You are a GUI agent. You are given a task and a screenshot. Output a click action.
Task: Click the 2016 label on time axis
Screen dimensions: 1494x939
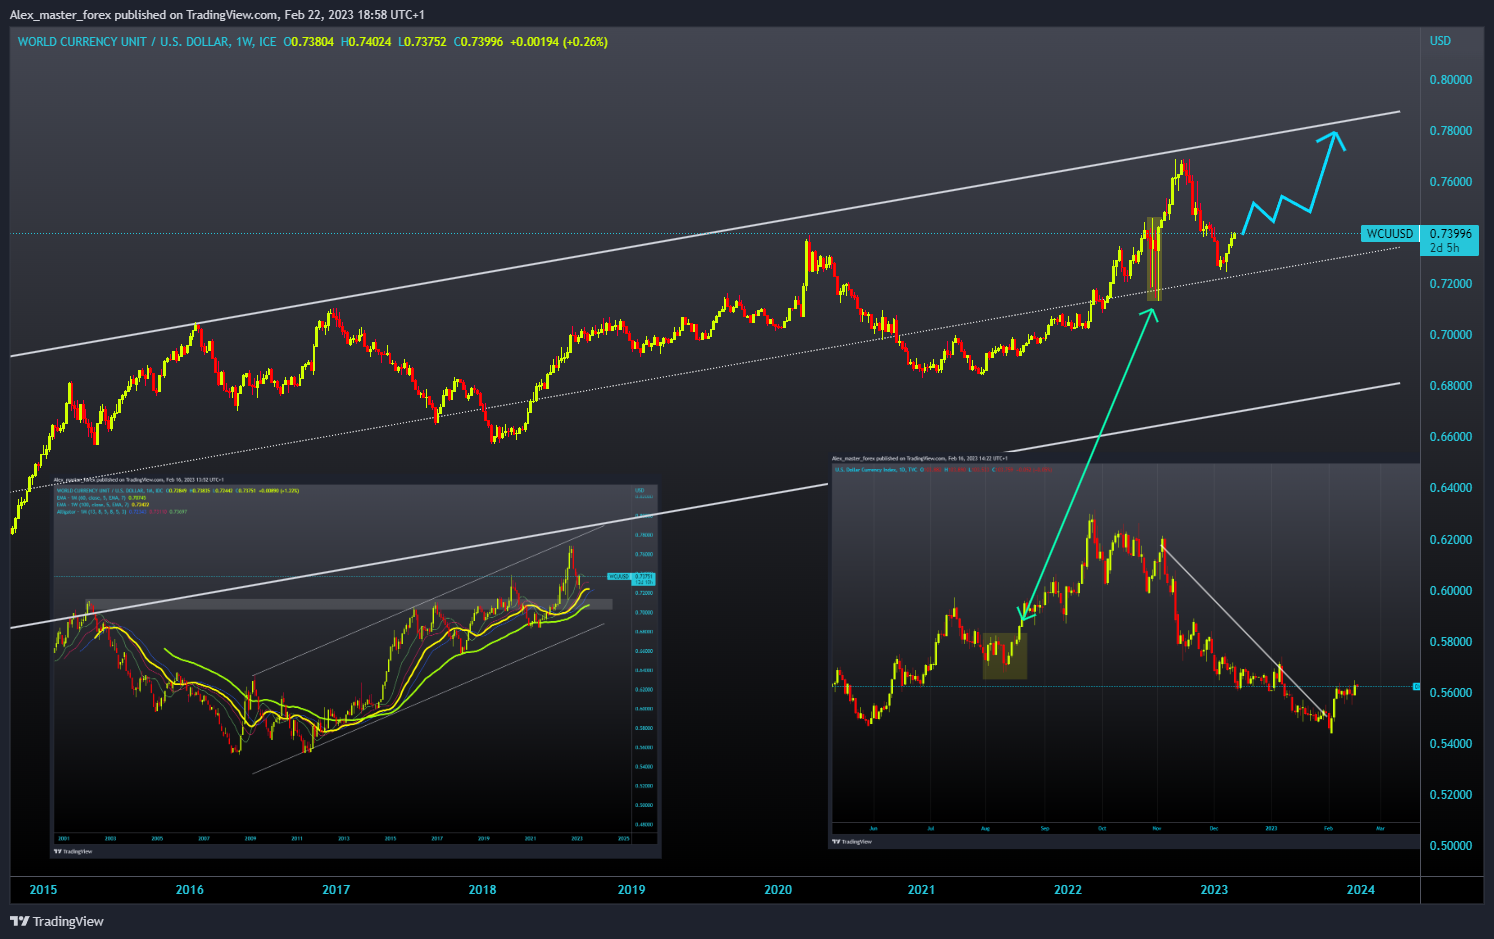(x=189, y=890)
